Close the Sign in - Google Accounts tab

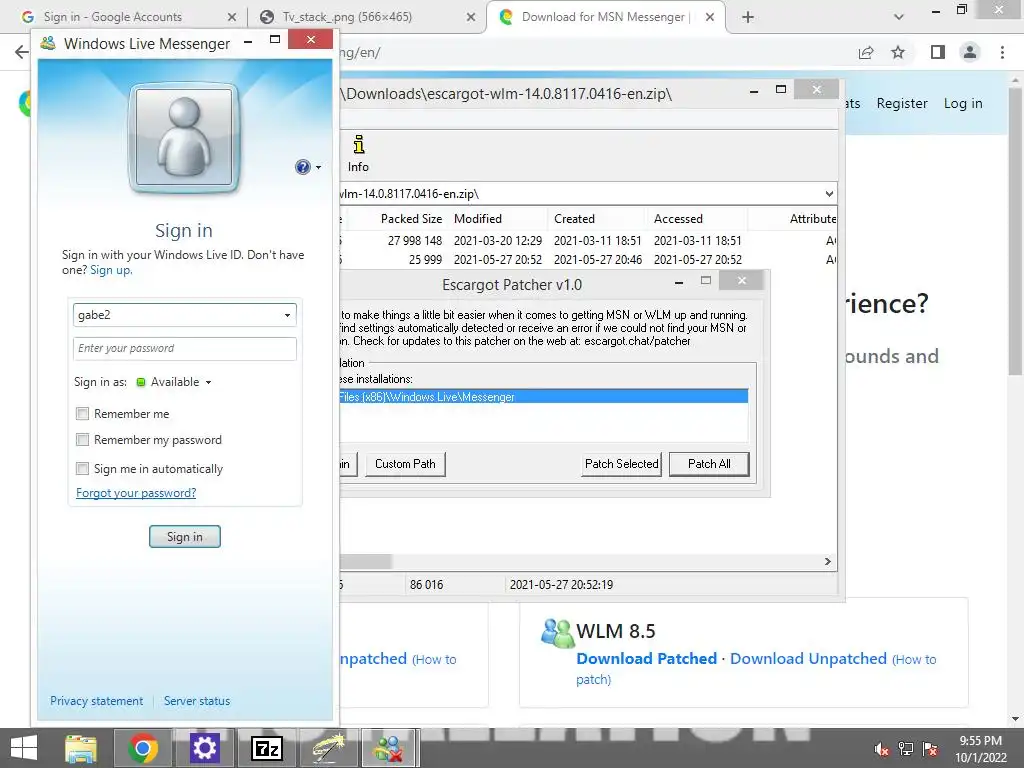(232, 17)
